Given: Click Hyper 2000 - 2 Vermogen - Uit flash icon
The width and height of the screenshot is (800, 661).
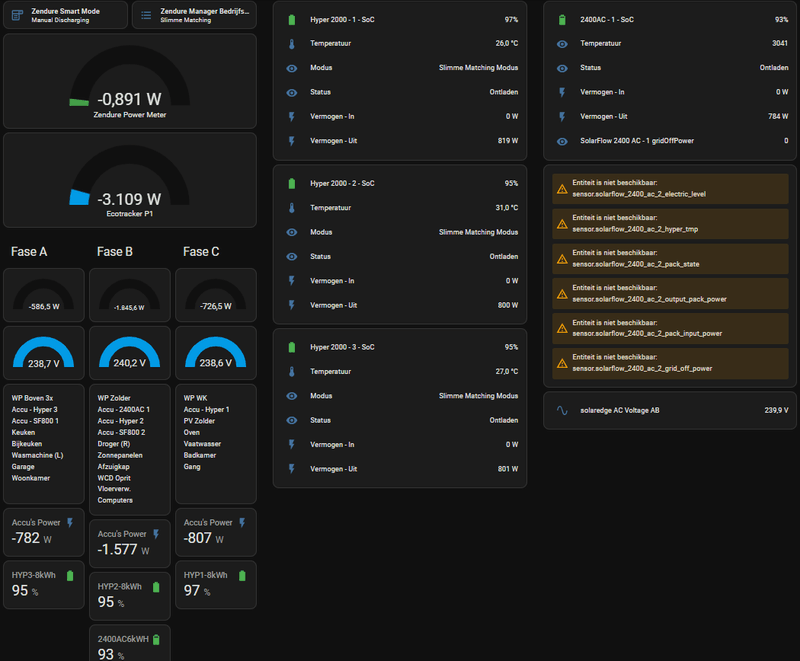Looking at the screenshot, I should pyautogui.click(x=292, y=306).
